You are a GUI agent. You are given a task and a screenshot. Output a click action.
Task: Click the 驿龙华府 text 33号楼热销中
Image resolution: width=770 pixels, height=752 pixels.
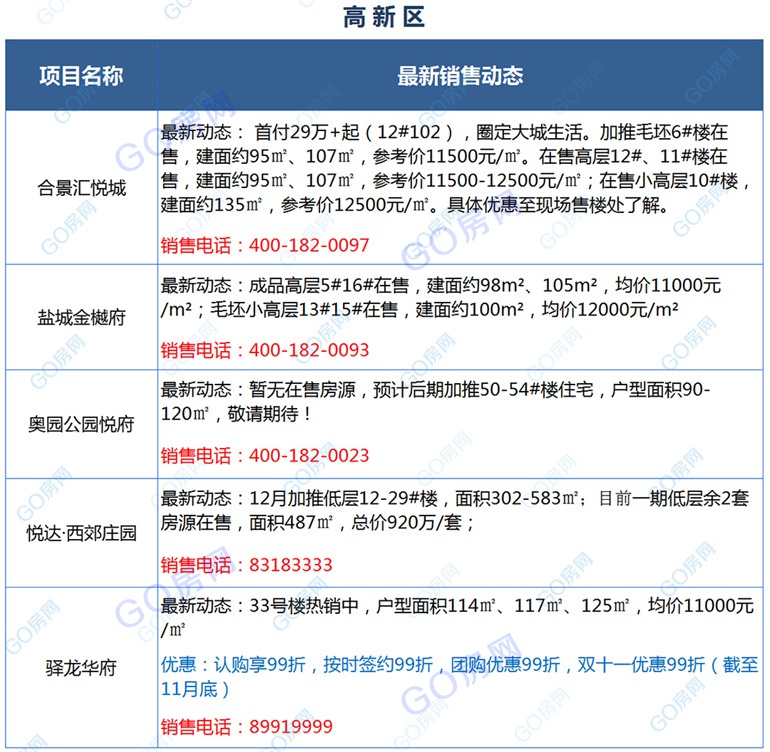(304, 606)
